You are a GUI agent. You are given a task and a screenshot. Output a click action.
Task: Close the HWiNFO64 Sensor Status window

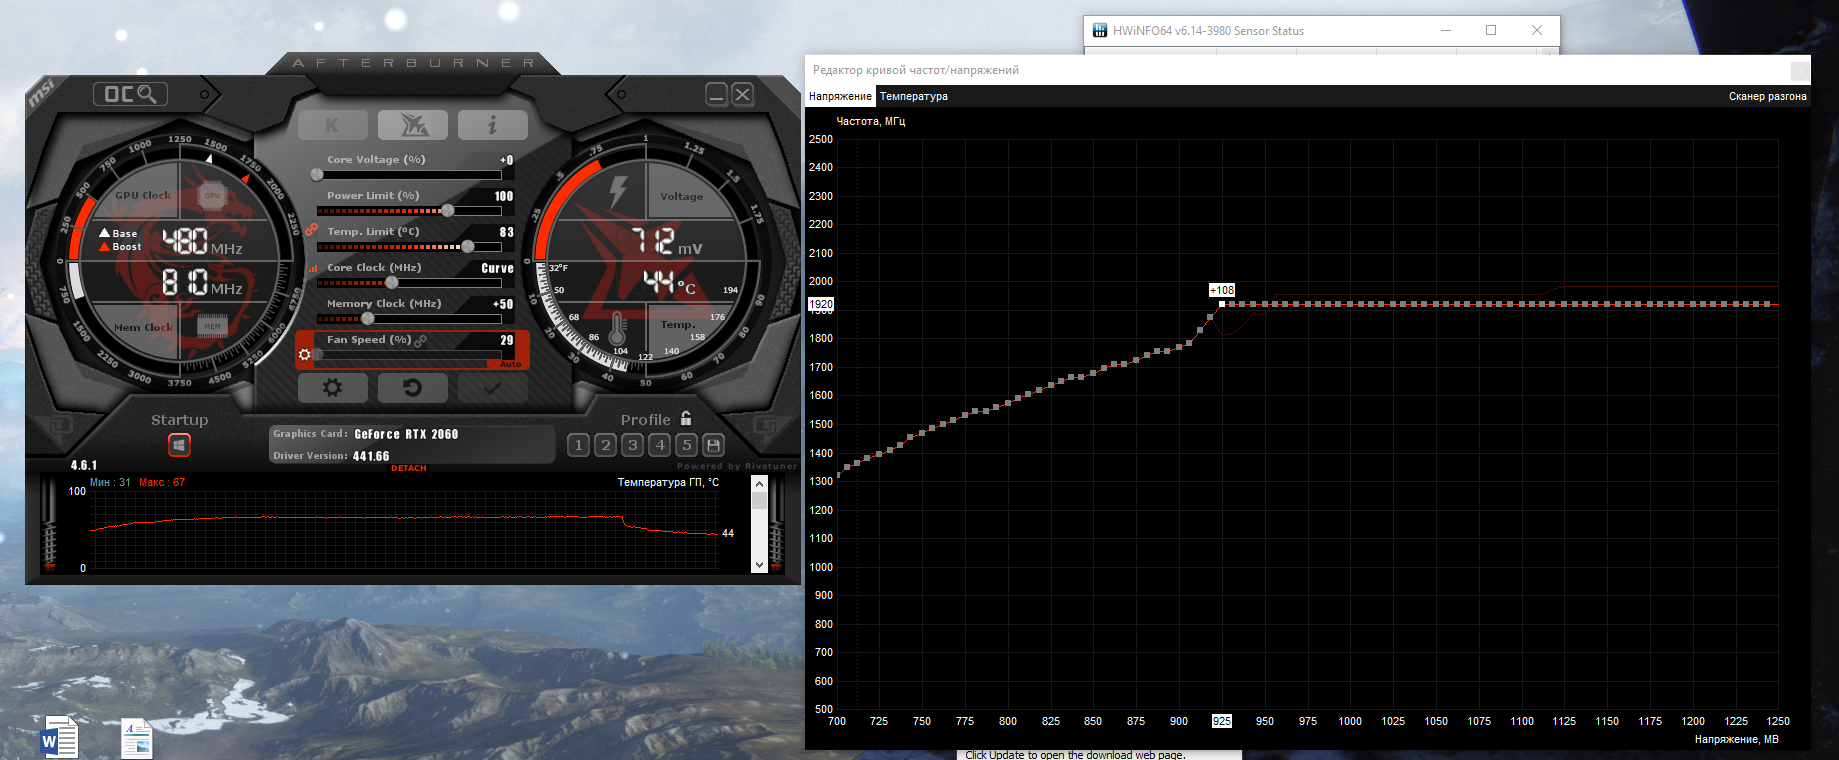pyautogui.click(x=1537, y=30)
